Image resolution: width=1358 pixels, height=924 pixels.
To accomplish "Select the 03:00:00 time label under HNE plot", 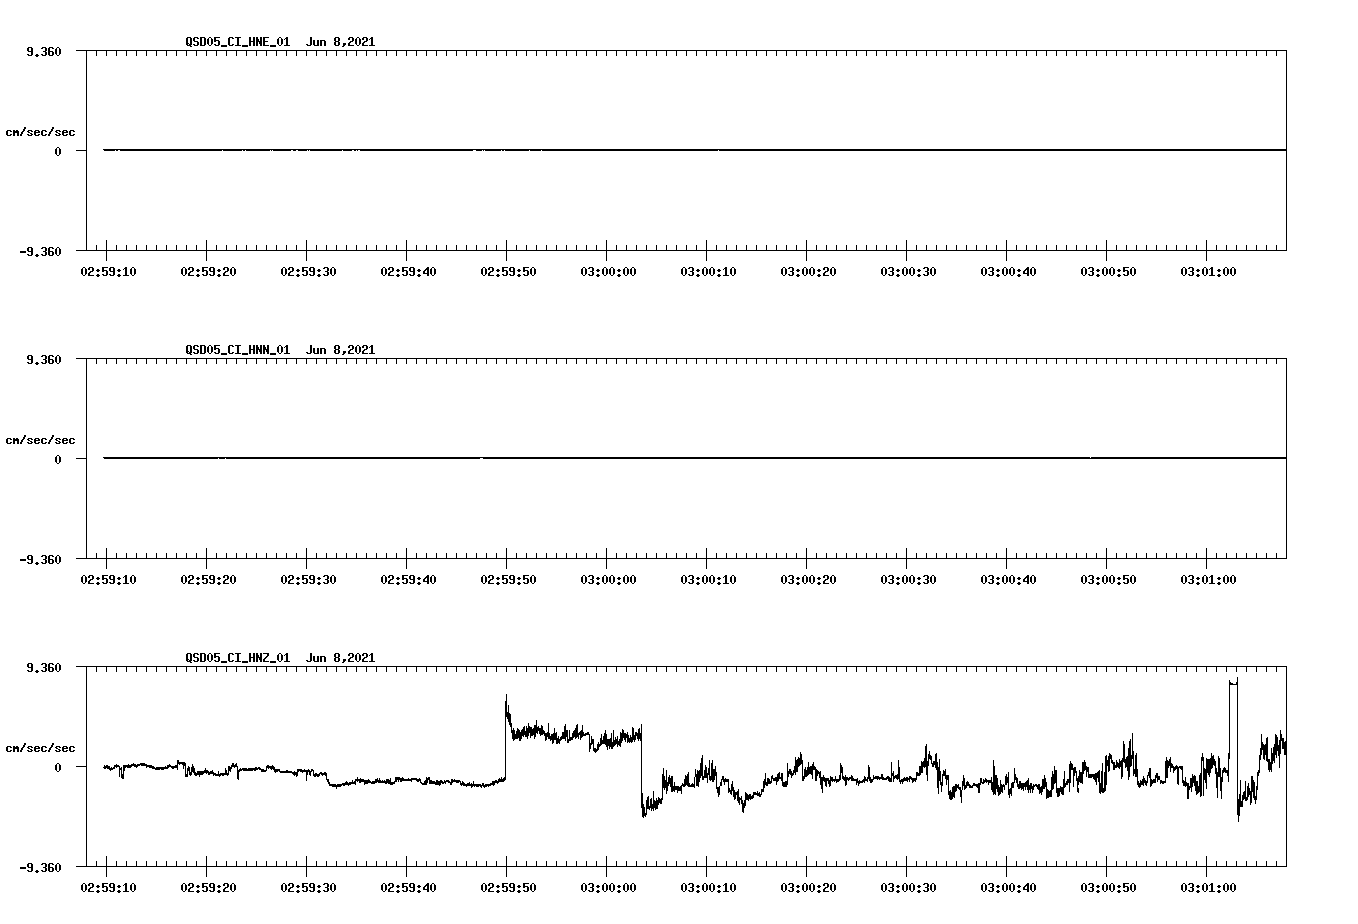I will (x=608, y=271).
